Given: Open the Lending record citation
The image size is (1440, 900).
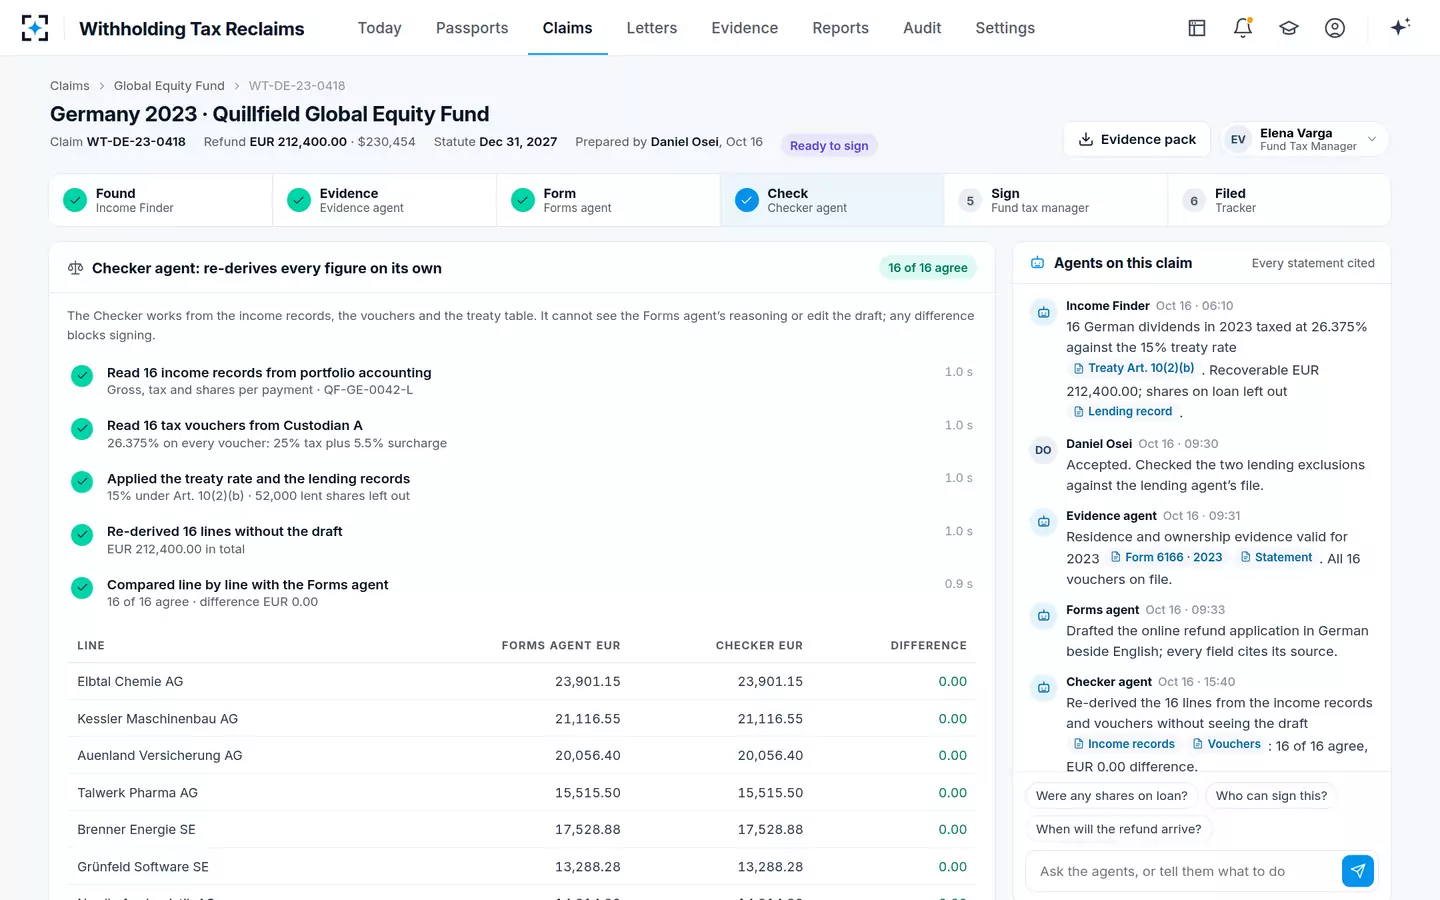Looking at the screenshot, I should tap(1123, 411).
